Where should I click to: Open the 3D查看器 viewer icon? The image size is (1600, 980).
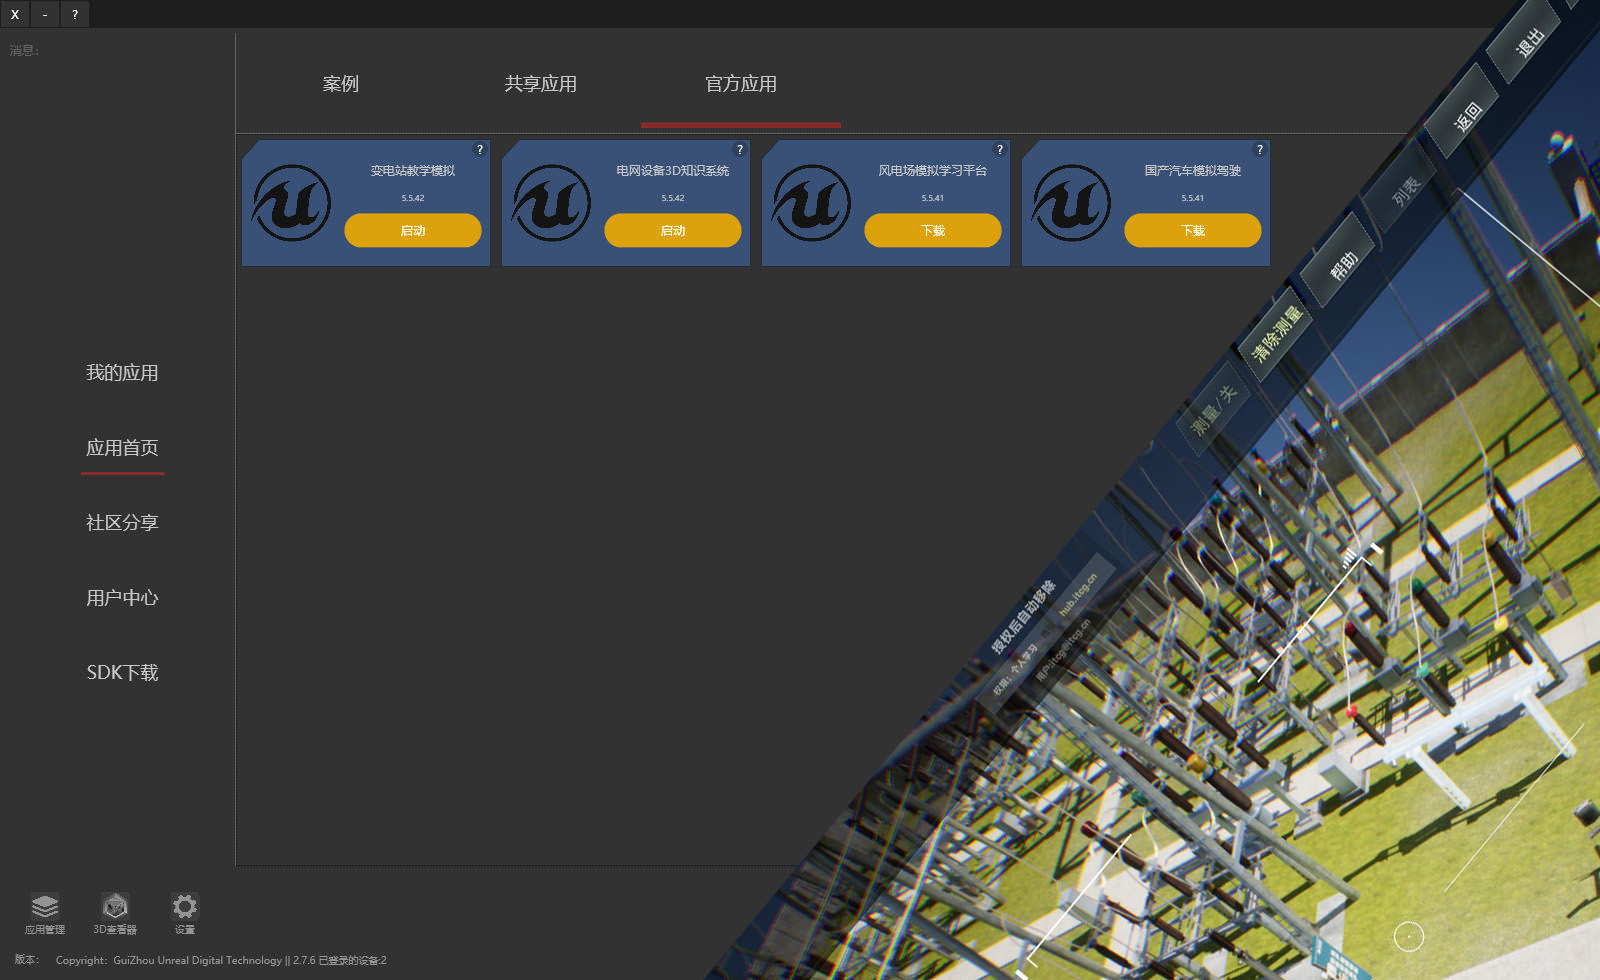point(115,908)
